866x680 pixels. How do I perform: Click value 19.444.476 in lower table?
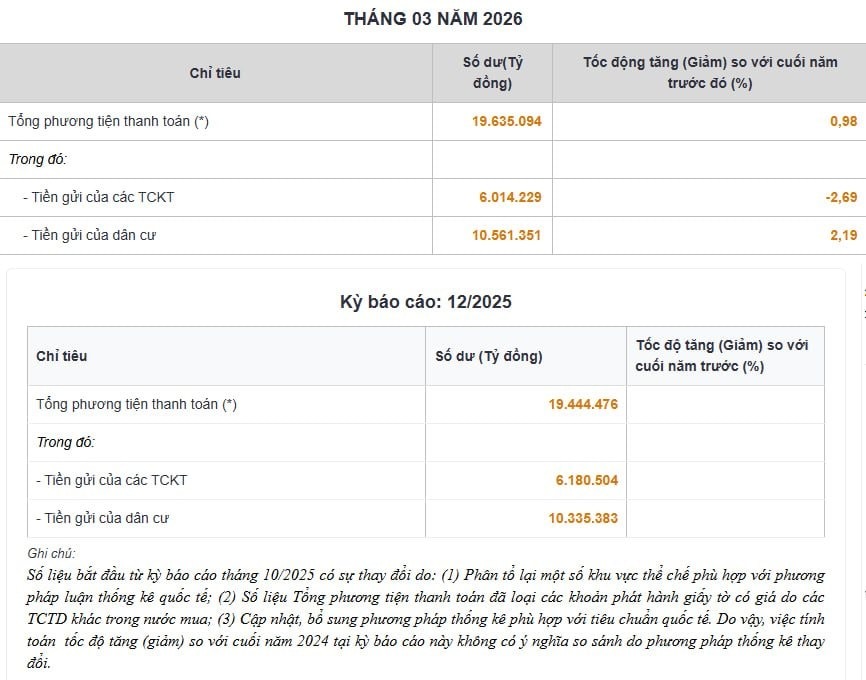[583, 404]
